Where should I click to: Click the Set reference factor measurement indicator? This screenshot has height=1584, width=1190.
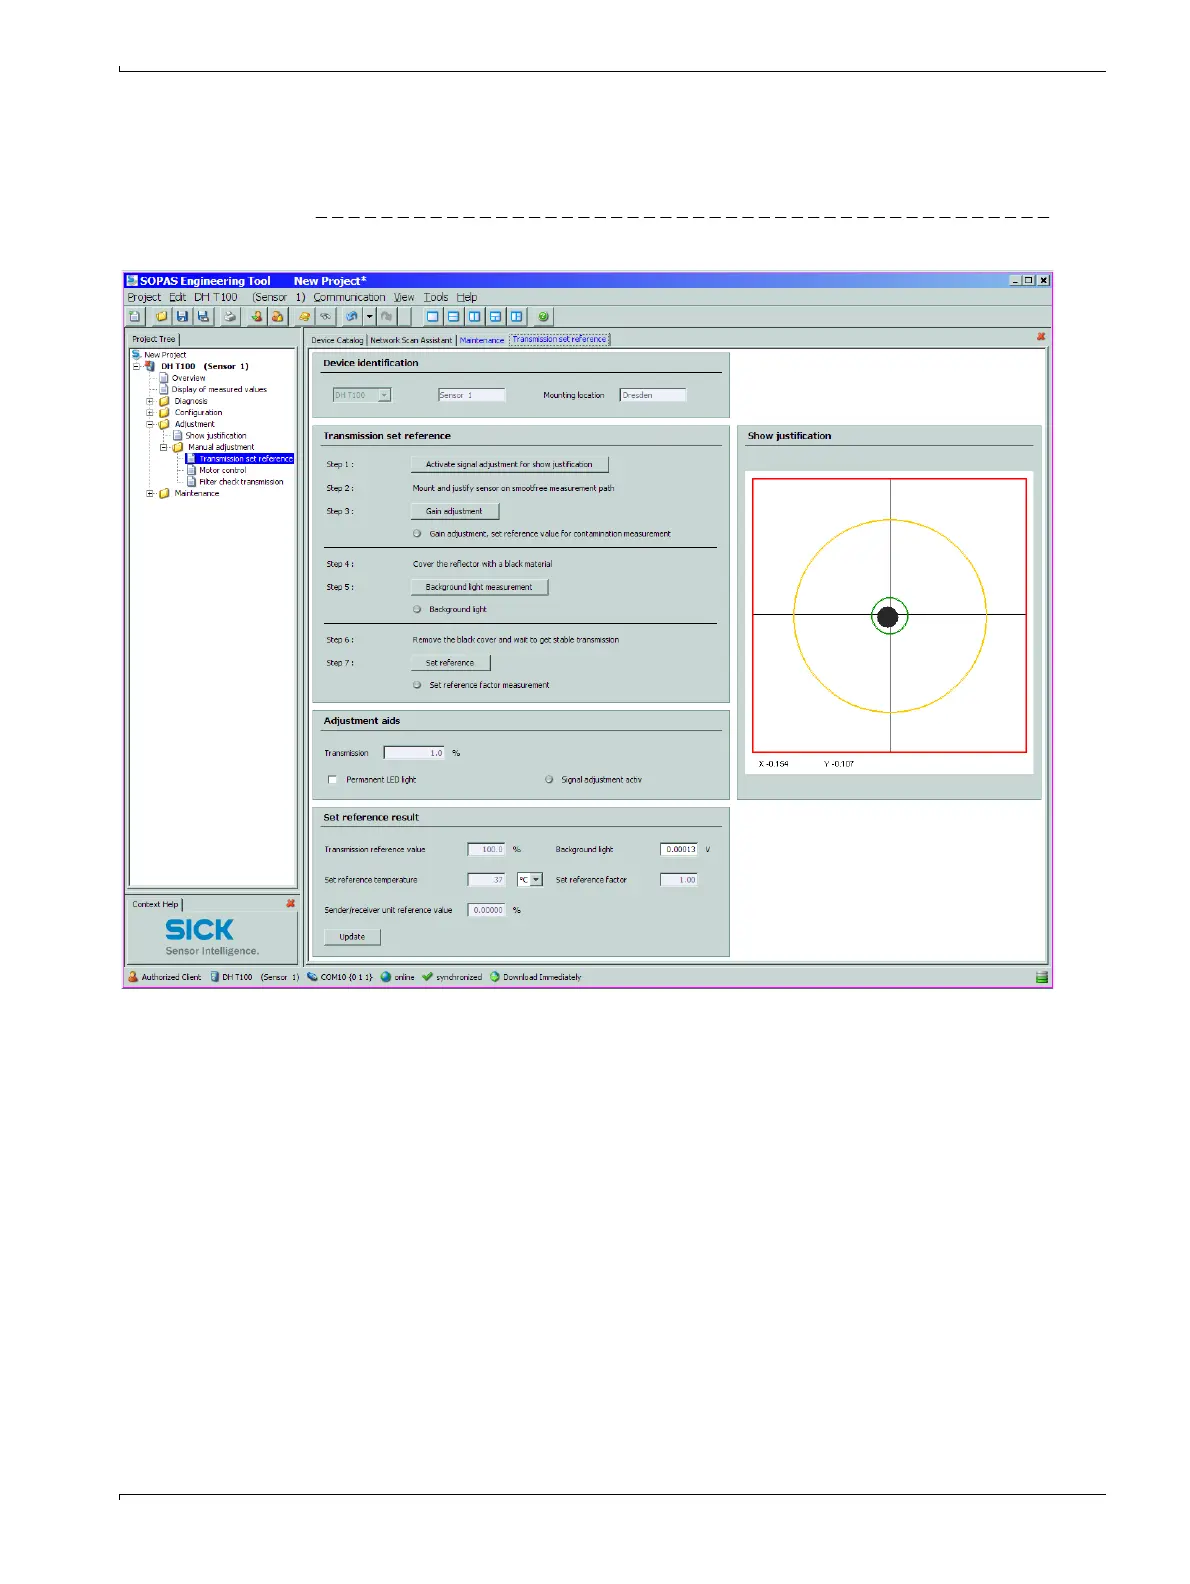[x=417, y=685]
